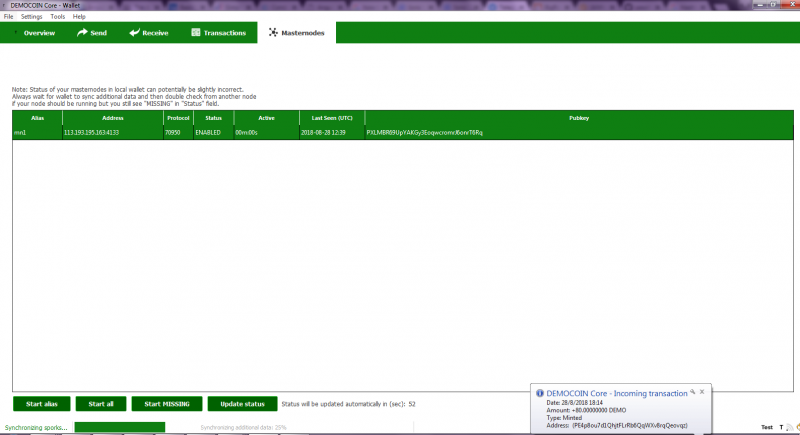800x435 pixels.
Task: Click protocol value 70950
Action: (x=178, y=133)
